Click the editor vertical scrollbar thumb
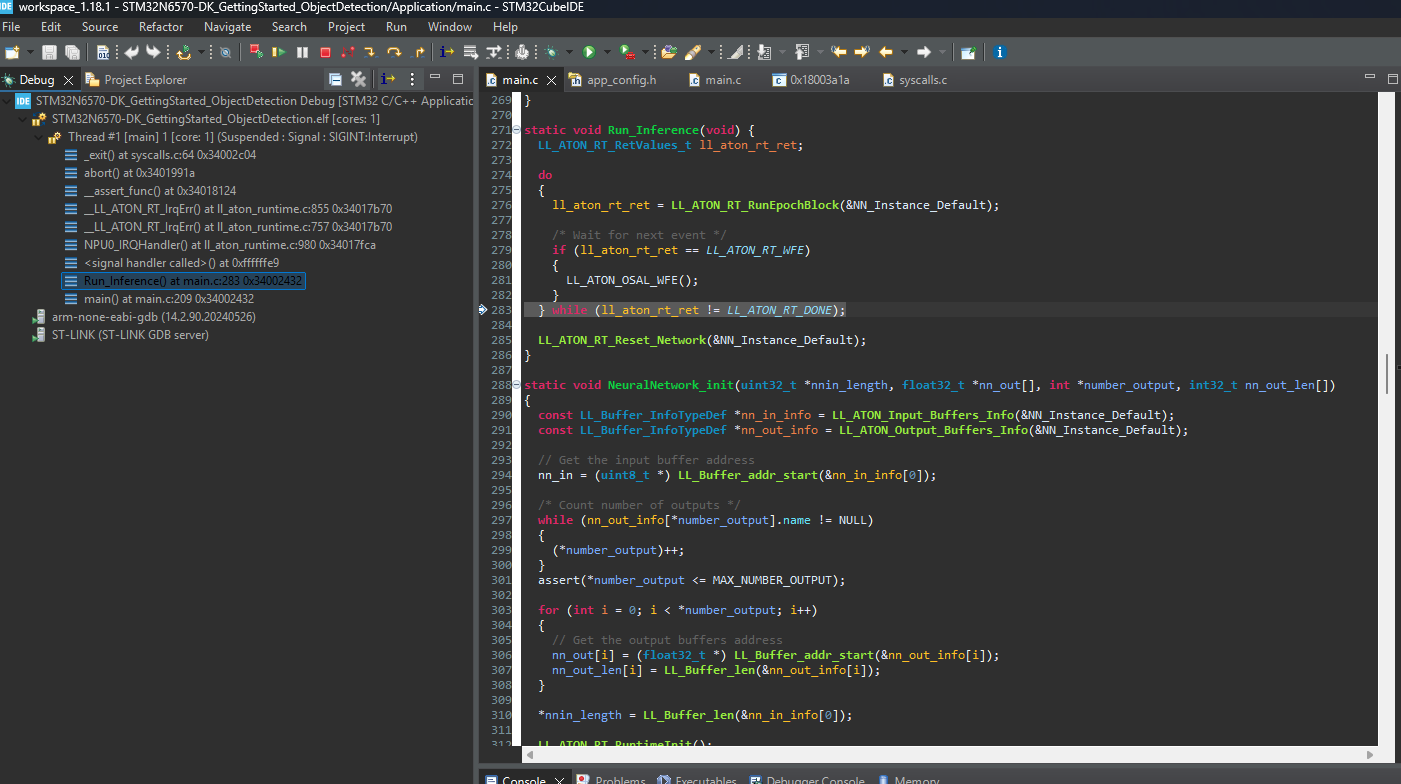The image size is (1401, 784). [x=1385, y=375]
